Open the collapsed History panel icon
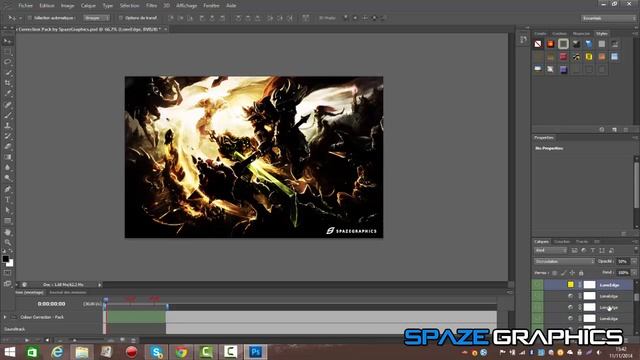 pos(524,40)
